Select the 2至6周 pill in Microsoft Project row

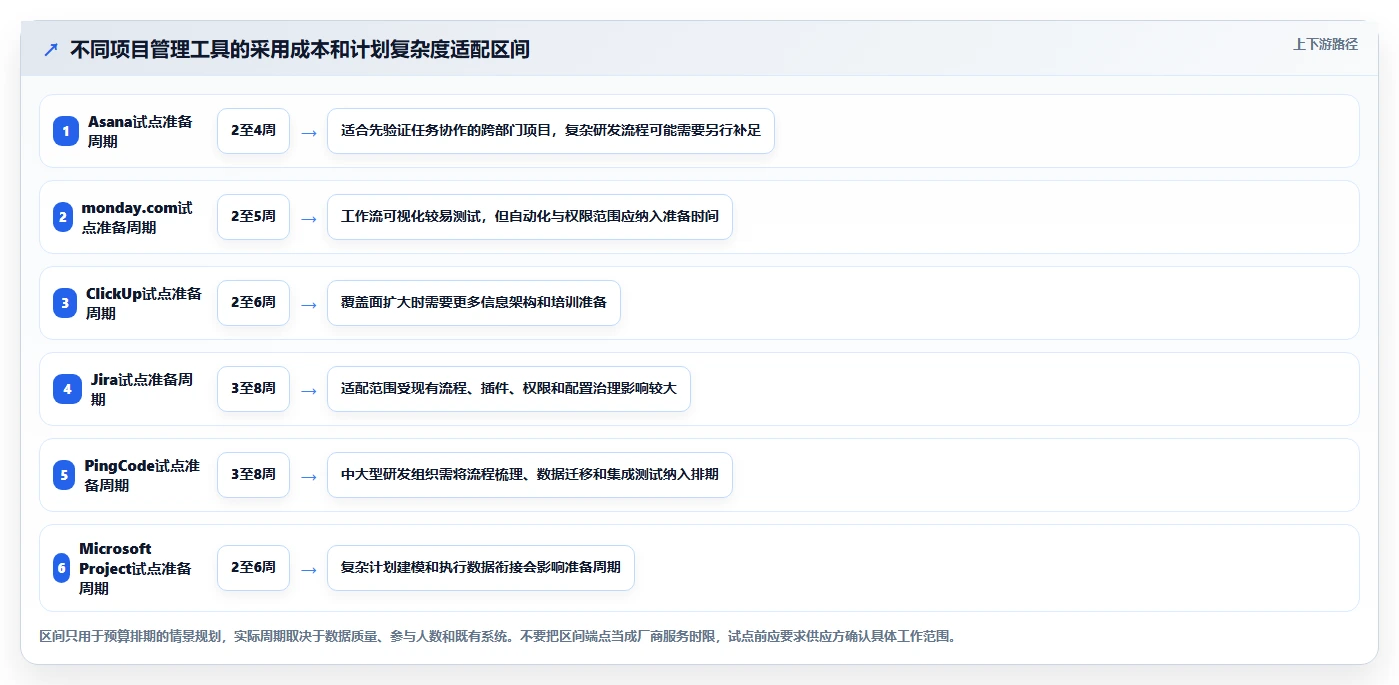tap(253, 568)
